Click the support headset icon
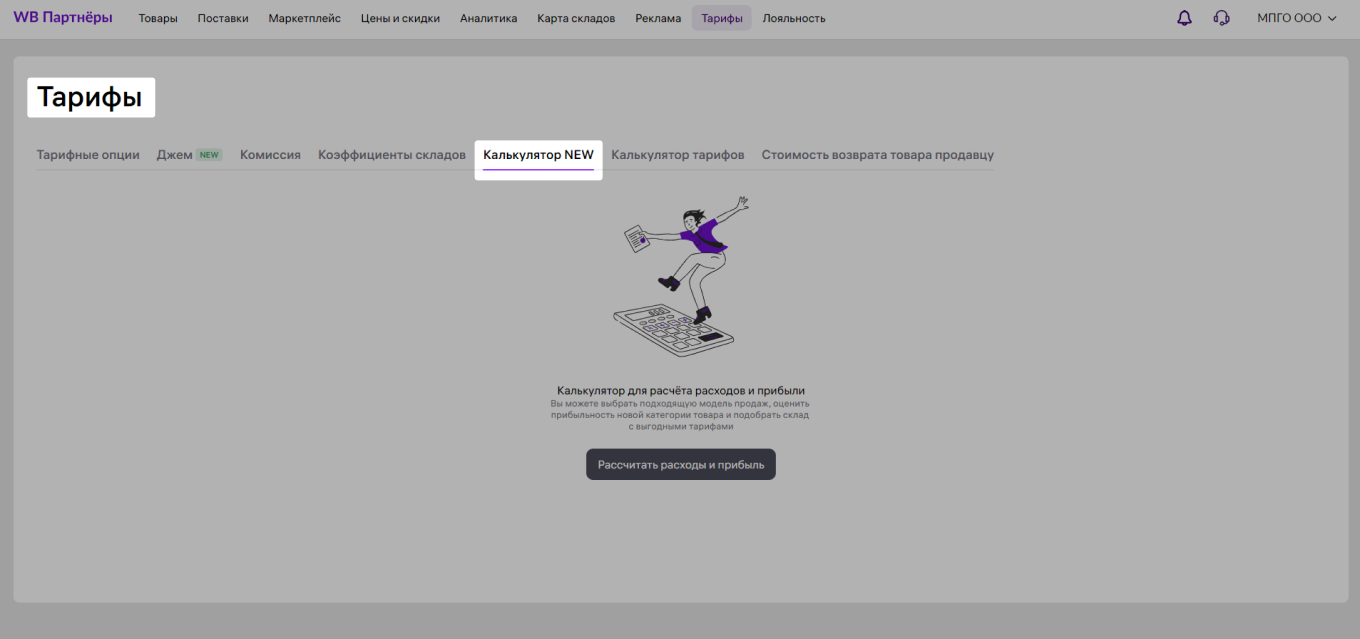 point(1221,17)
